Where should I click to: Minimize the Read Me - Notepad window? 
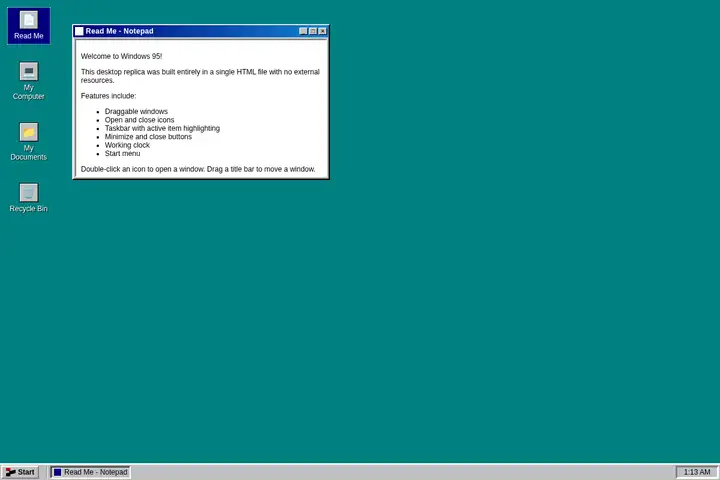[303, 31]
